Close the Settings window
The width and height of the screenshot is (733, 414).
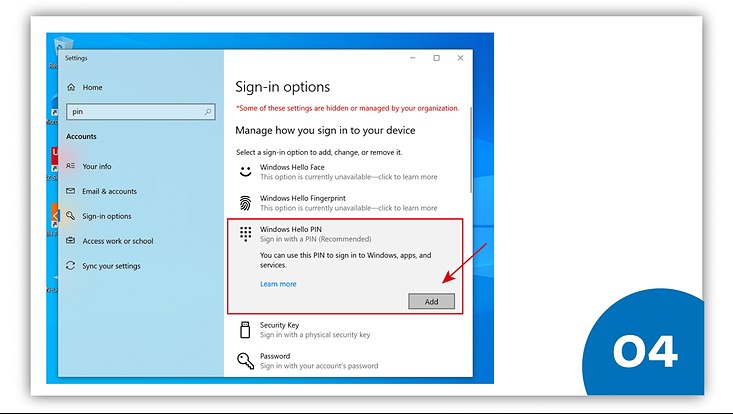(x=459, y=58)
